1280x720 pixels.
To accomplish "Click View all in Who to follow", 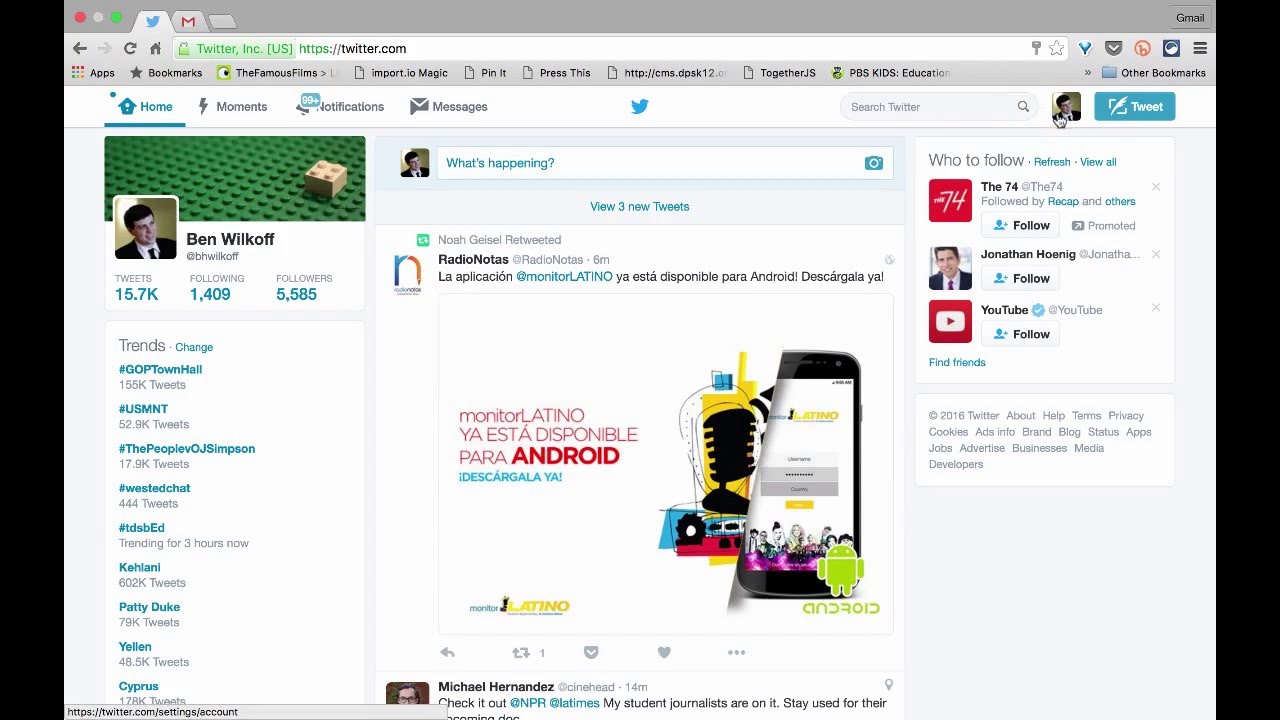I will (x=1098, y=162).
